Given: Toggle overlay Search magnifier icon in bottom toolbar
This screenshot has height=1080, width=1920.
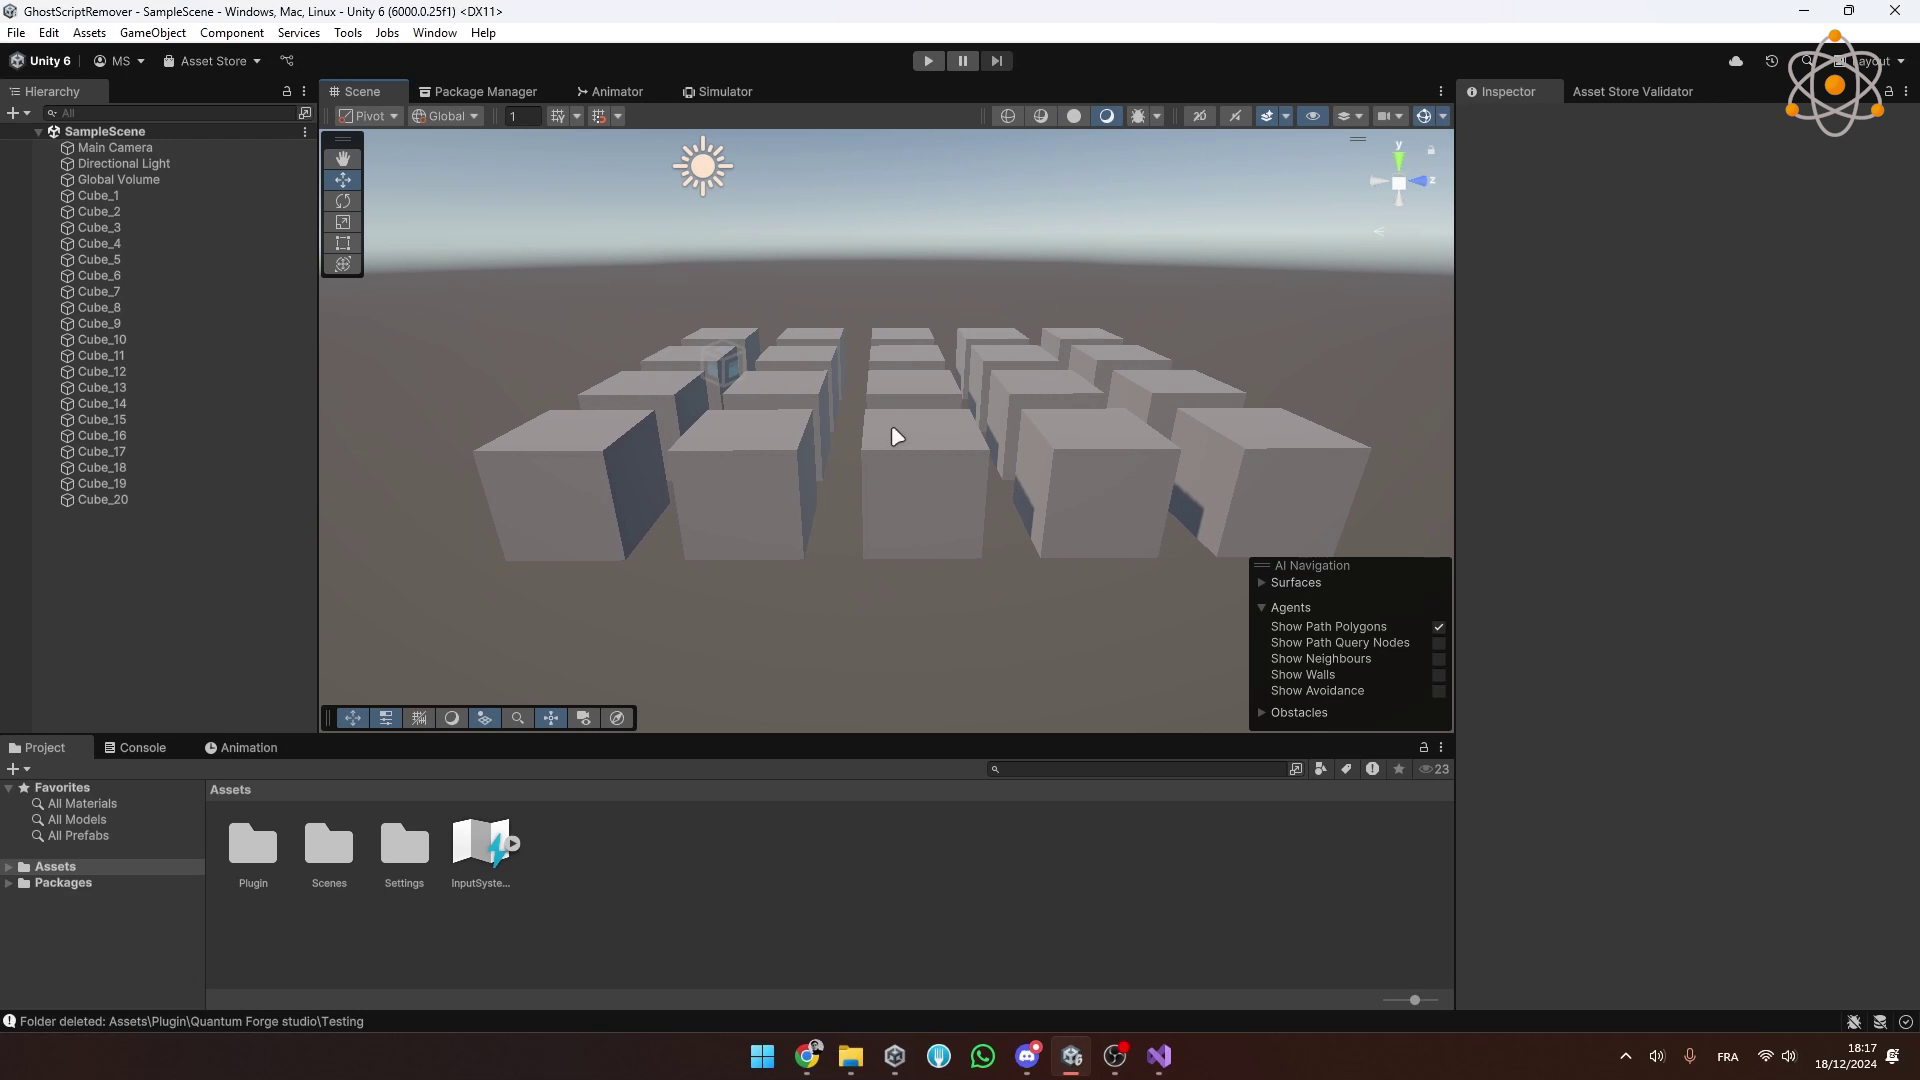Looking at the screenshot, I should (x=518, y=718).
